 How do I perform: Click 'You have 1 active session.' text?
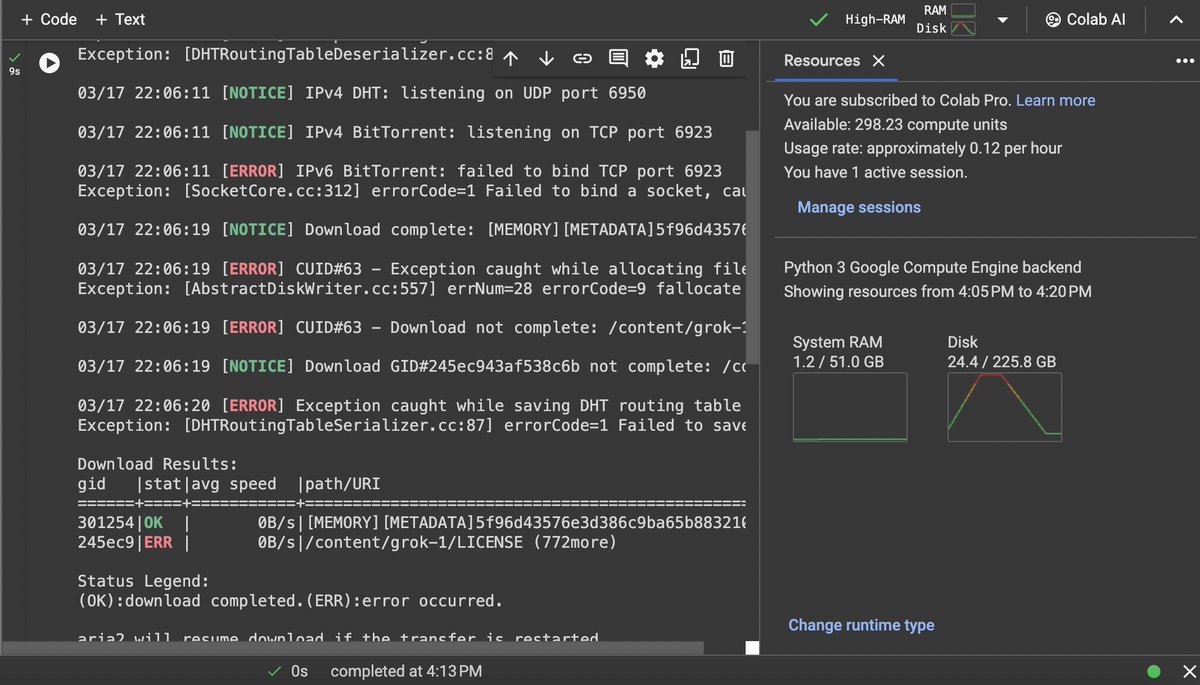tap(875, 172)
